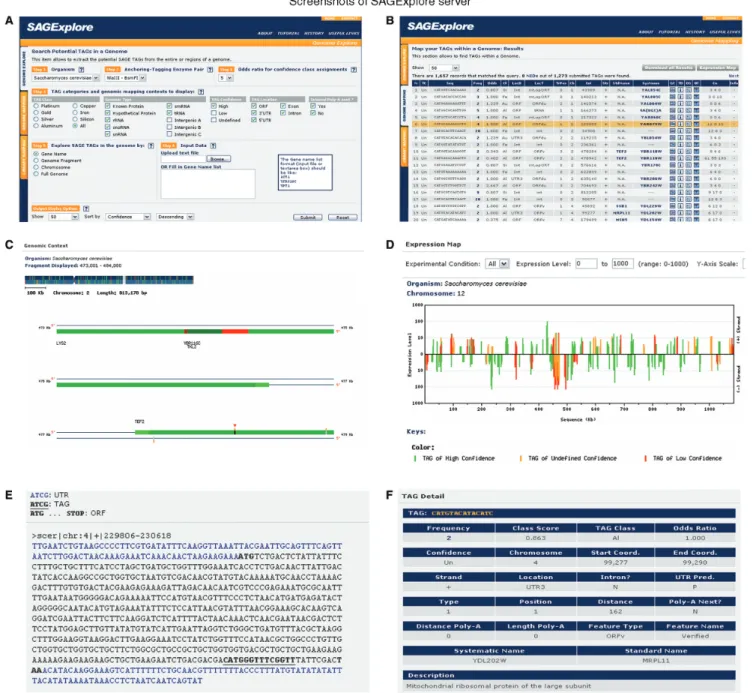Click the YDL202W systematic name in TAG Detail

[489, 661]
